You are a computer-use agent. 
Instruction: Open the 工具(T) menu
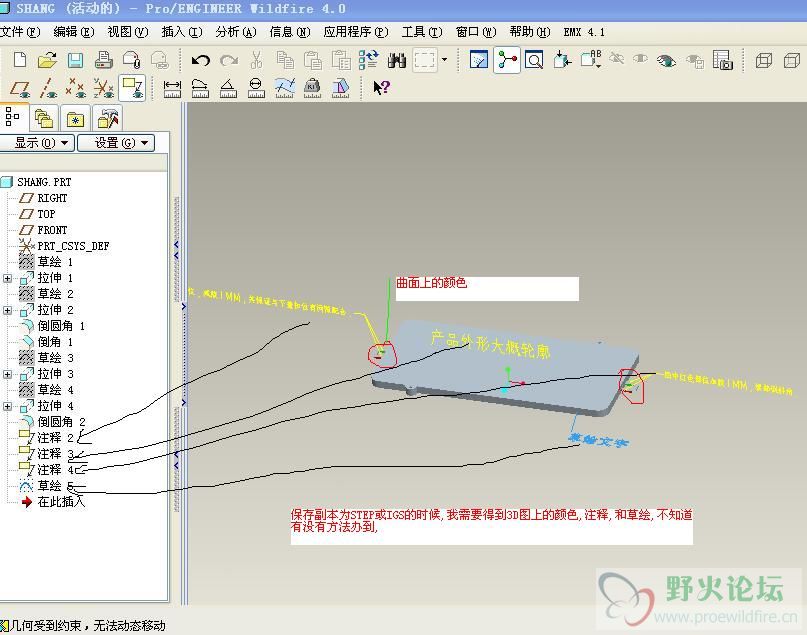point(422,32)
